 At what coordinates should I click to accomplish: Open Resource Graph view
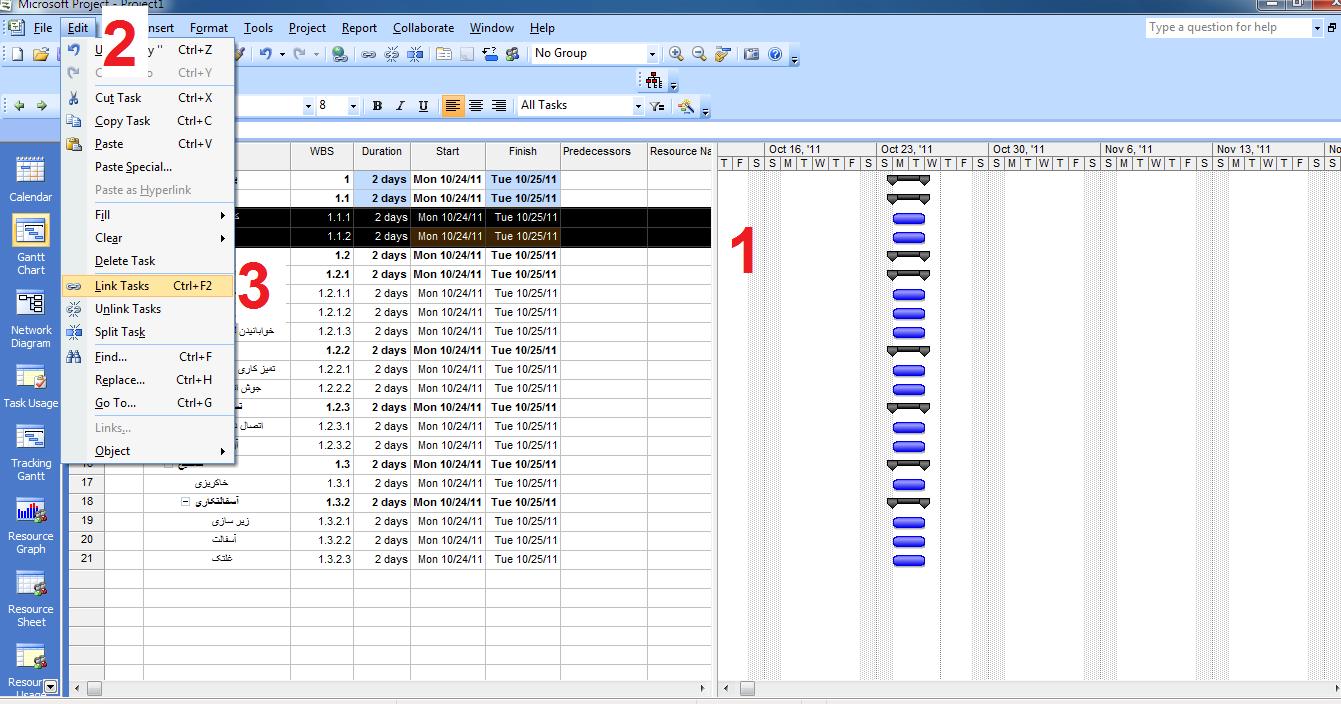(31, 527)
